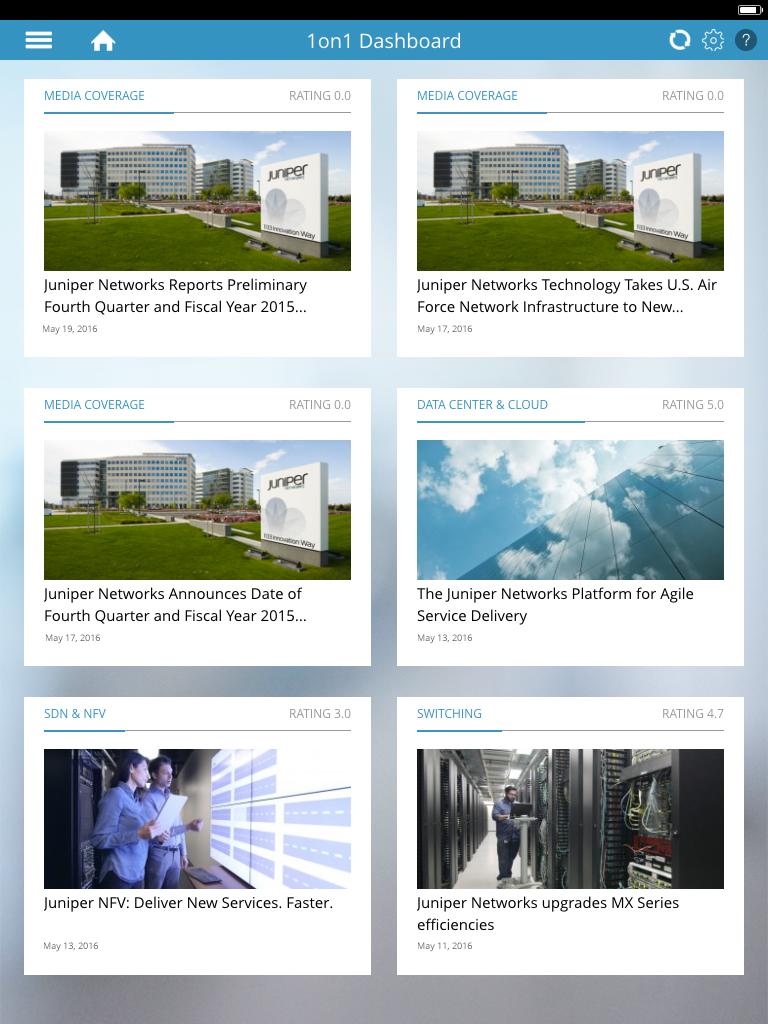This screenshot has height=1024, width=768.
Task: Open glass building cloud thumbnail
Action: [x=570, y=510]
